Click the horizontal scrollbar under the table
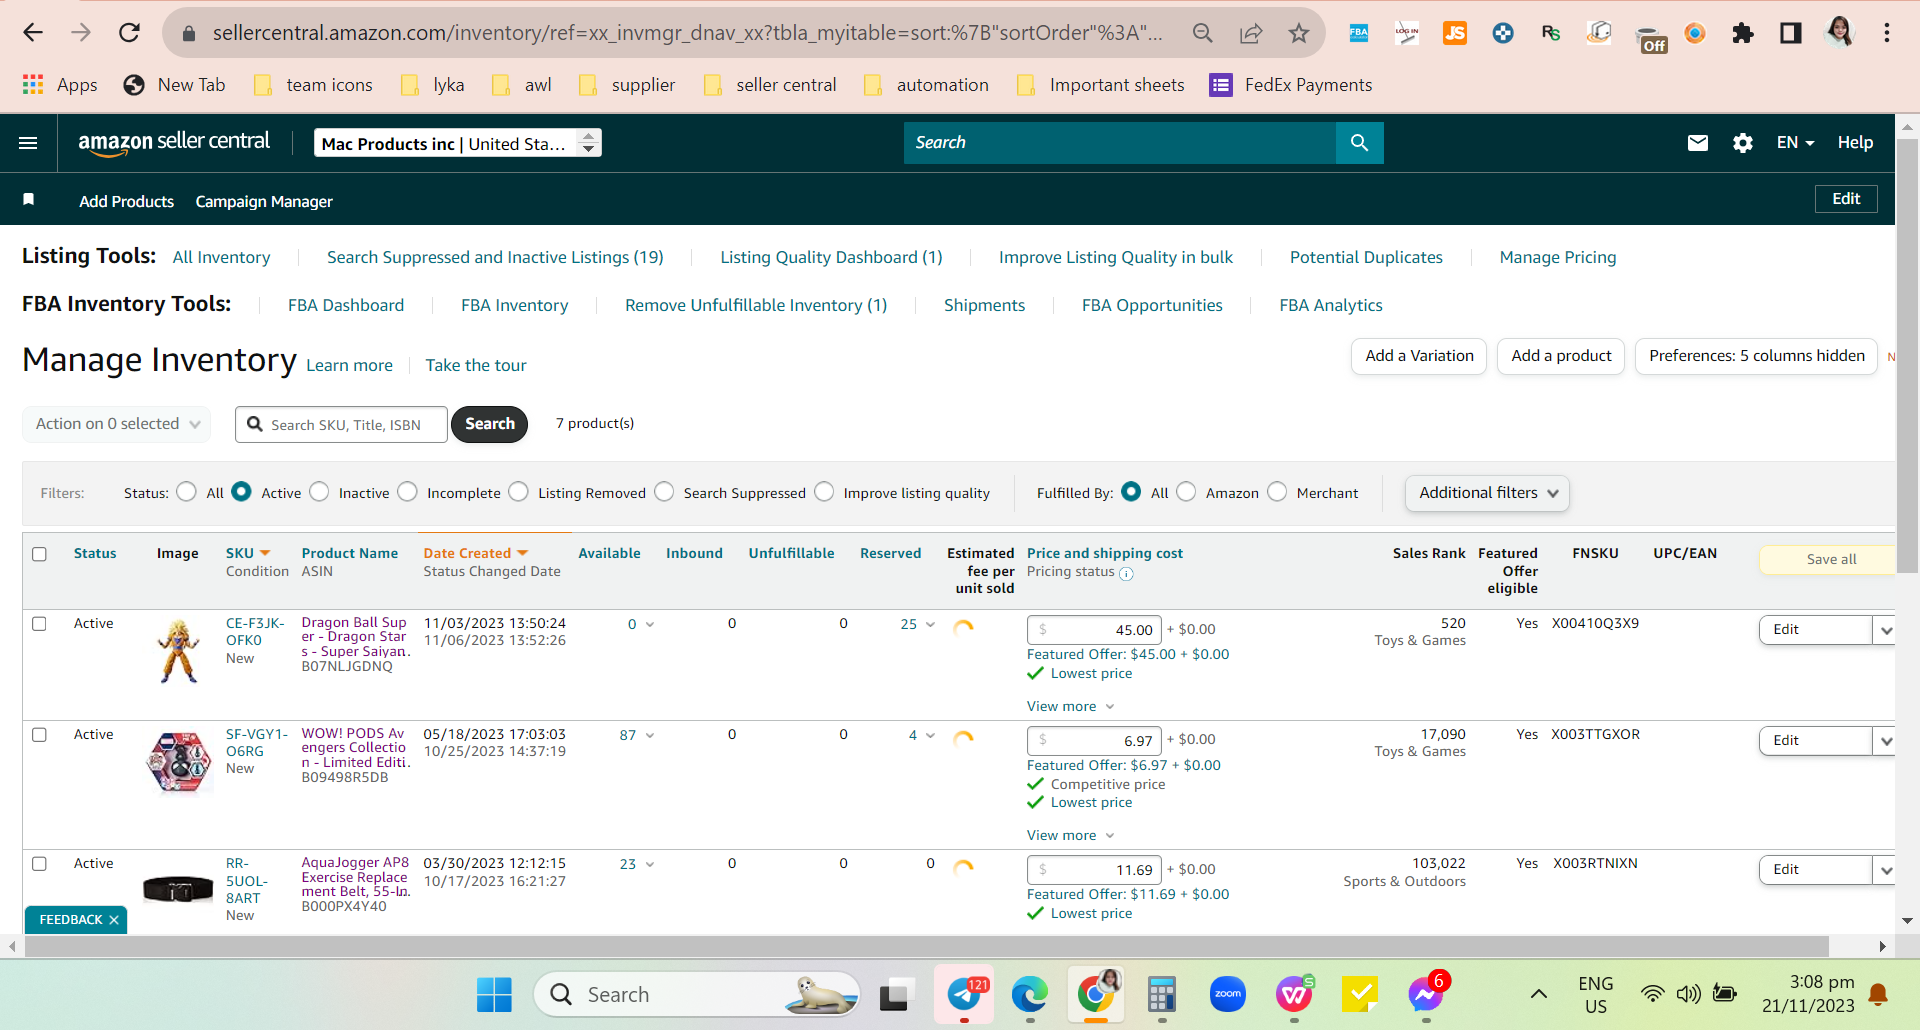Image resolution: width=1920 pixels, height=1030 pixels. point(925,946)
